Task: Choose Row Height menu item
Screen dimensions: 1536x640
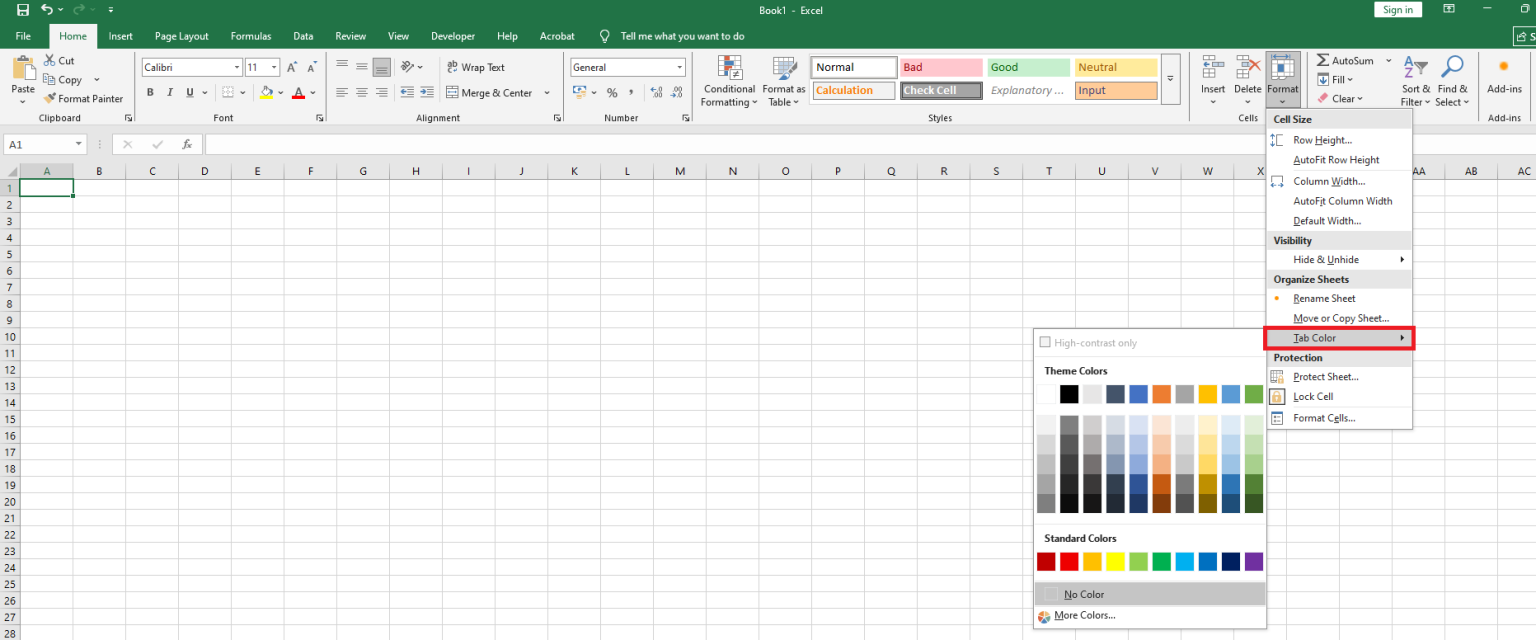Action: (x=1339, y=141)
